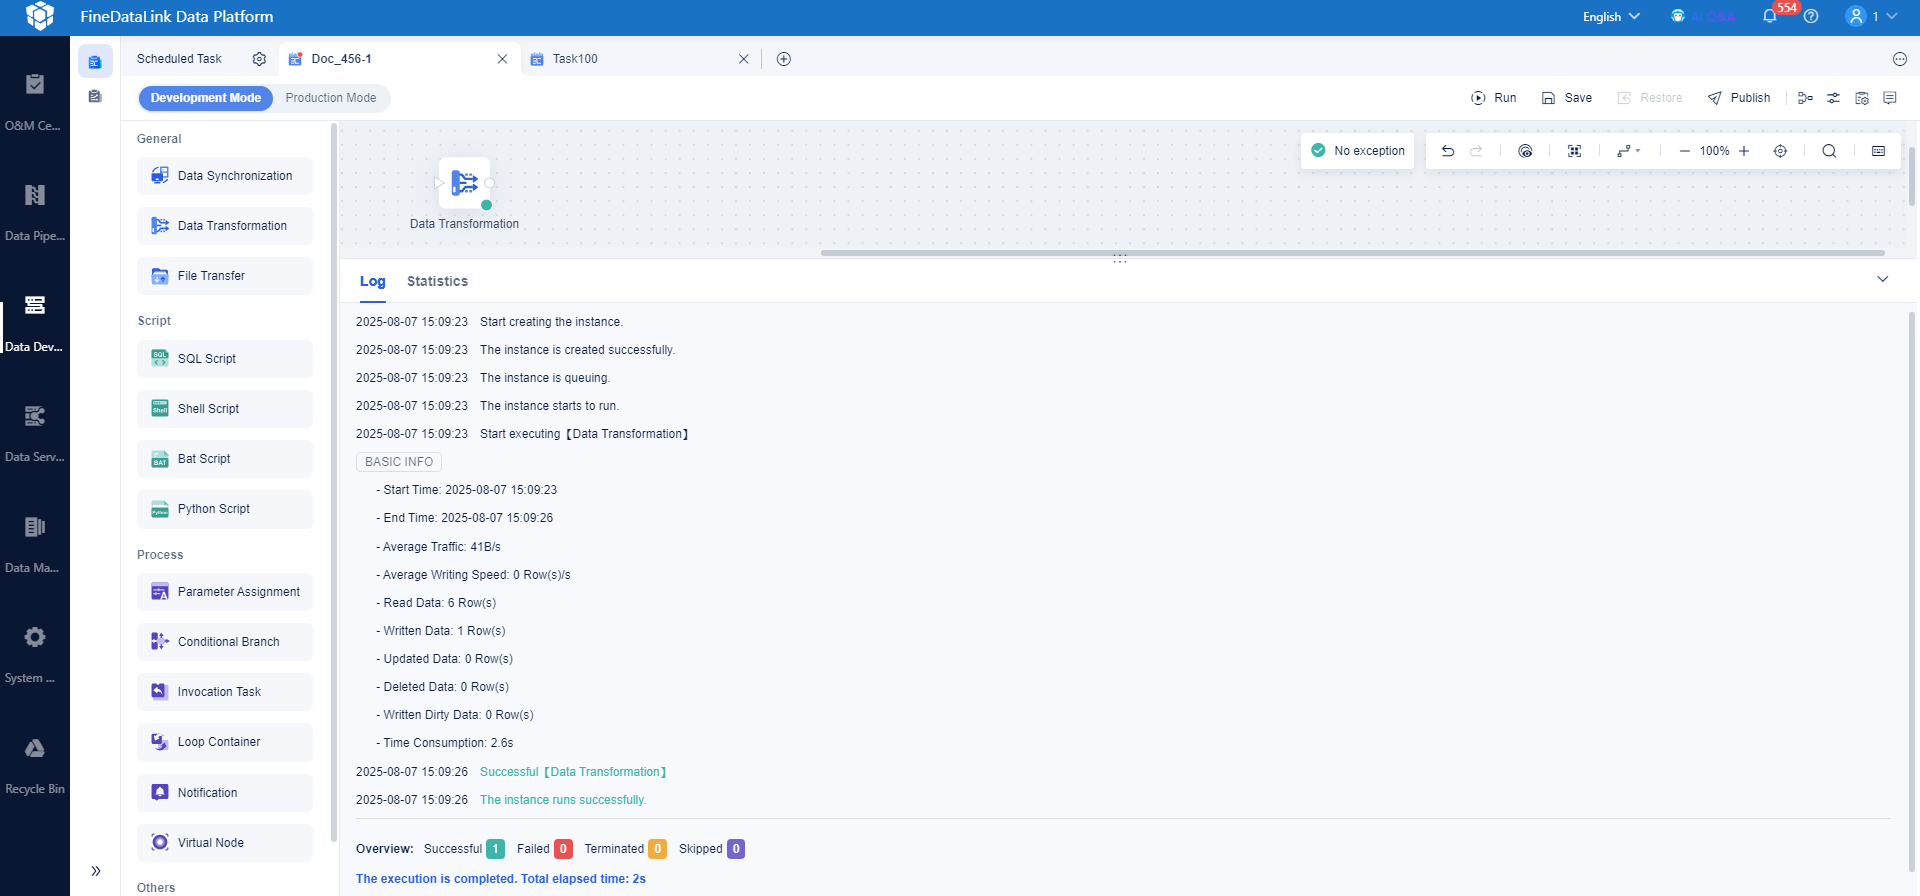Open the user account dropdown
The width and height of the screenshot is (1920, 896).
point(1871,16)
